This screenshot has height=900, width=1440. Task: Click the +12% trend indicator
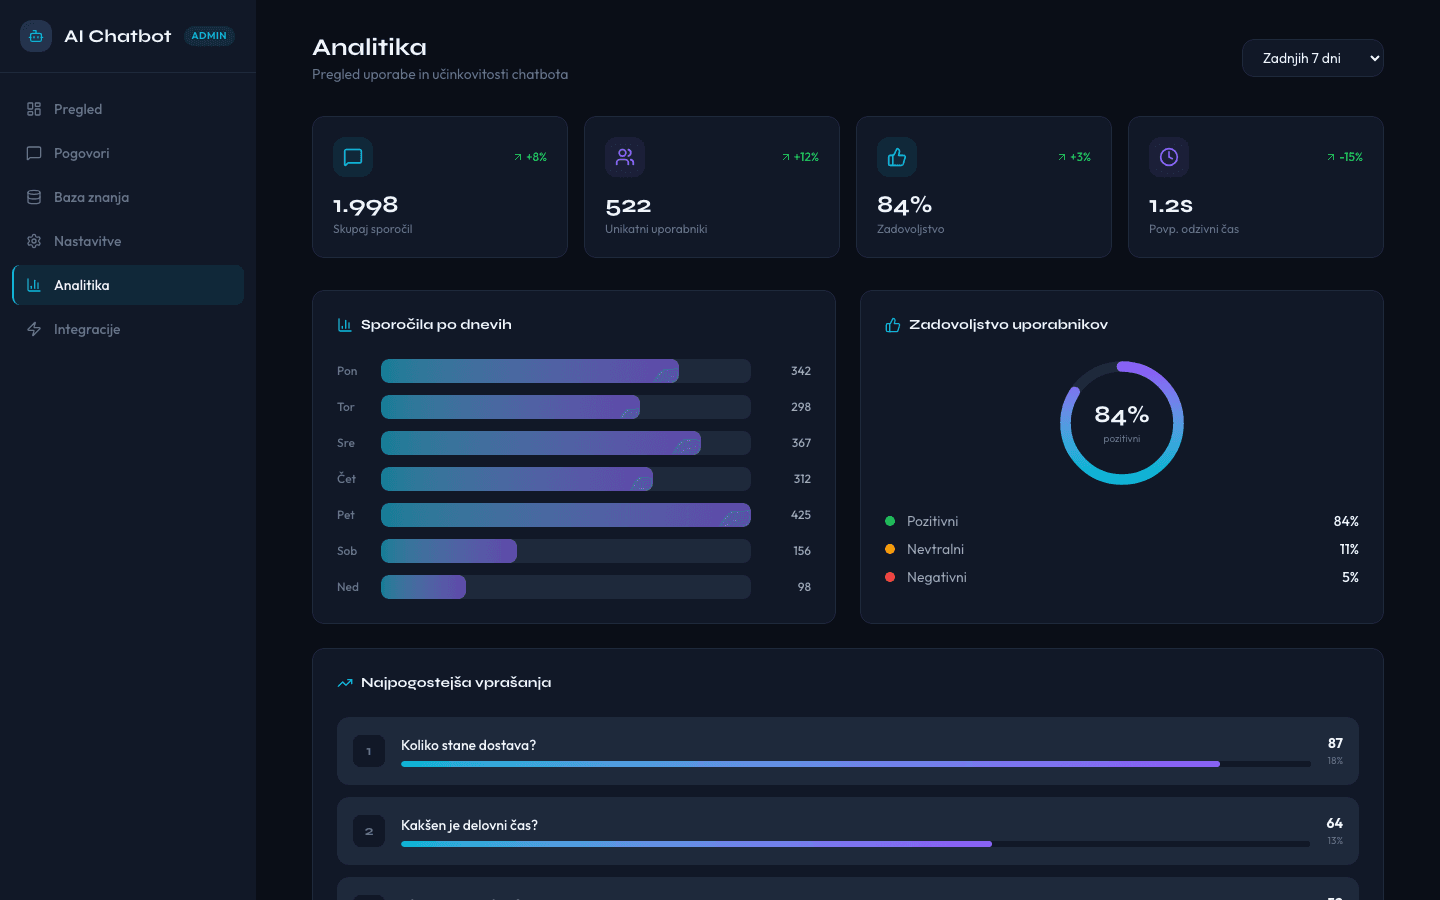[x=800, y=157]
